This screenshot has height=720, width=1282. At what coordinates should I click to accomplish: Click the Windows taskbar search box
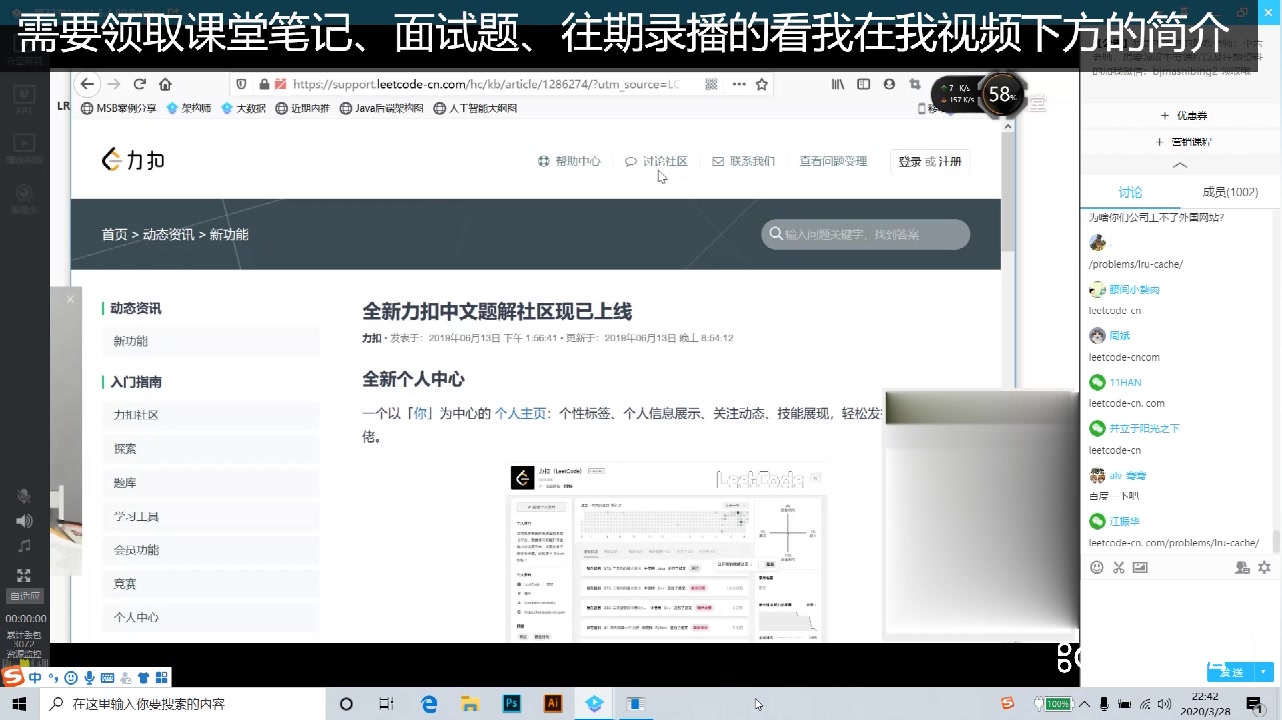point(185,704)
